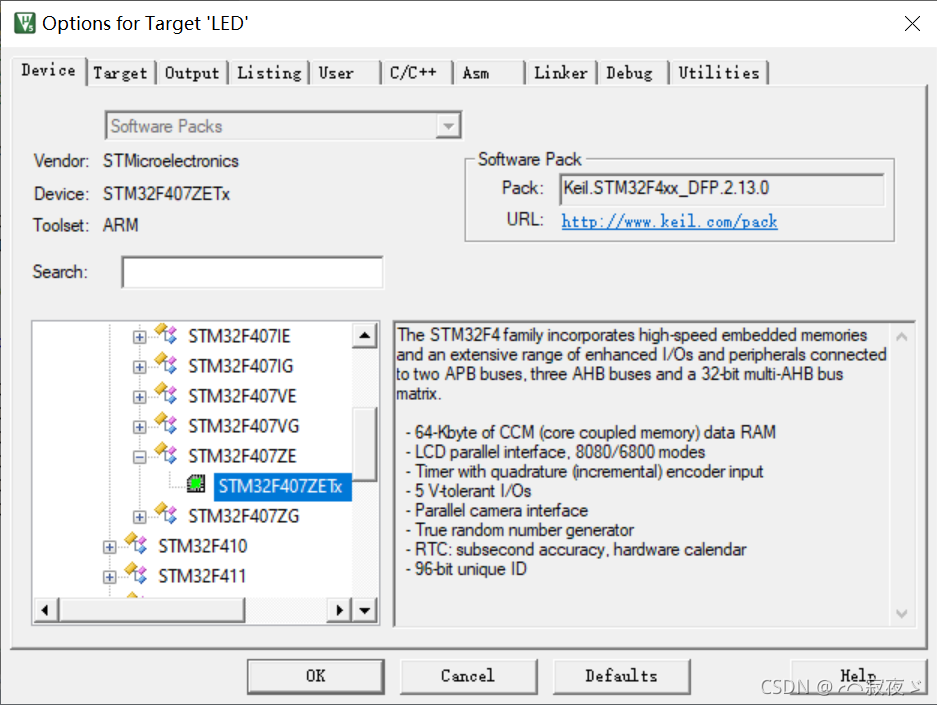
Task: Switch to the Target tab
Action: click(120, 73)
